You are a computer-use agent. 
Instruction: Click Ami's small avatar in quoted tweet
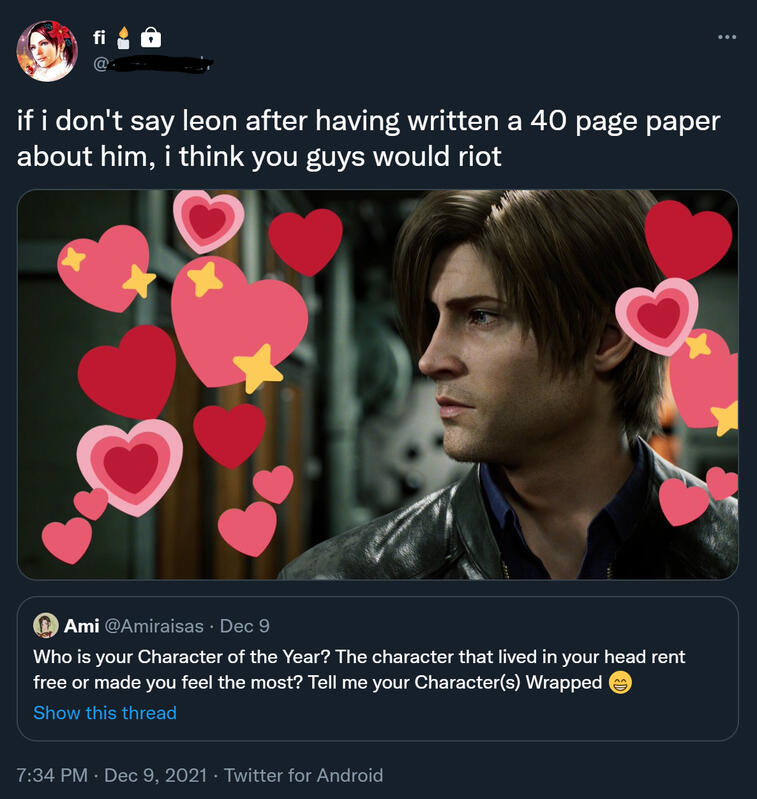point(45,626)
